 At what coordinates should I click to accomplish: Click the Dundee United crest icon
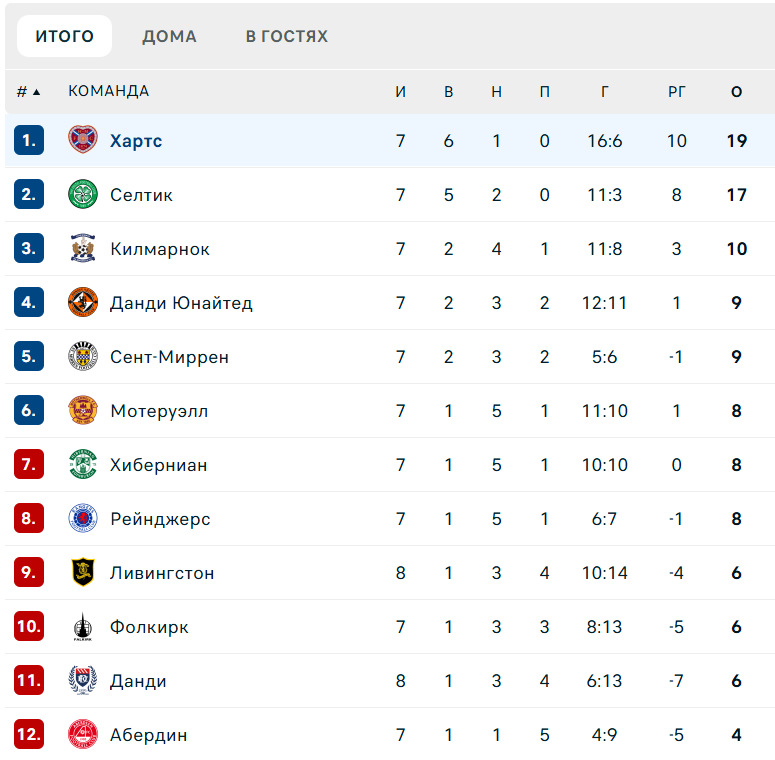click(83, 302)
